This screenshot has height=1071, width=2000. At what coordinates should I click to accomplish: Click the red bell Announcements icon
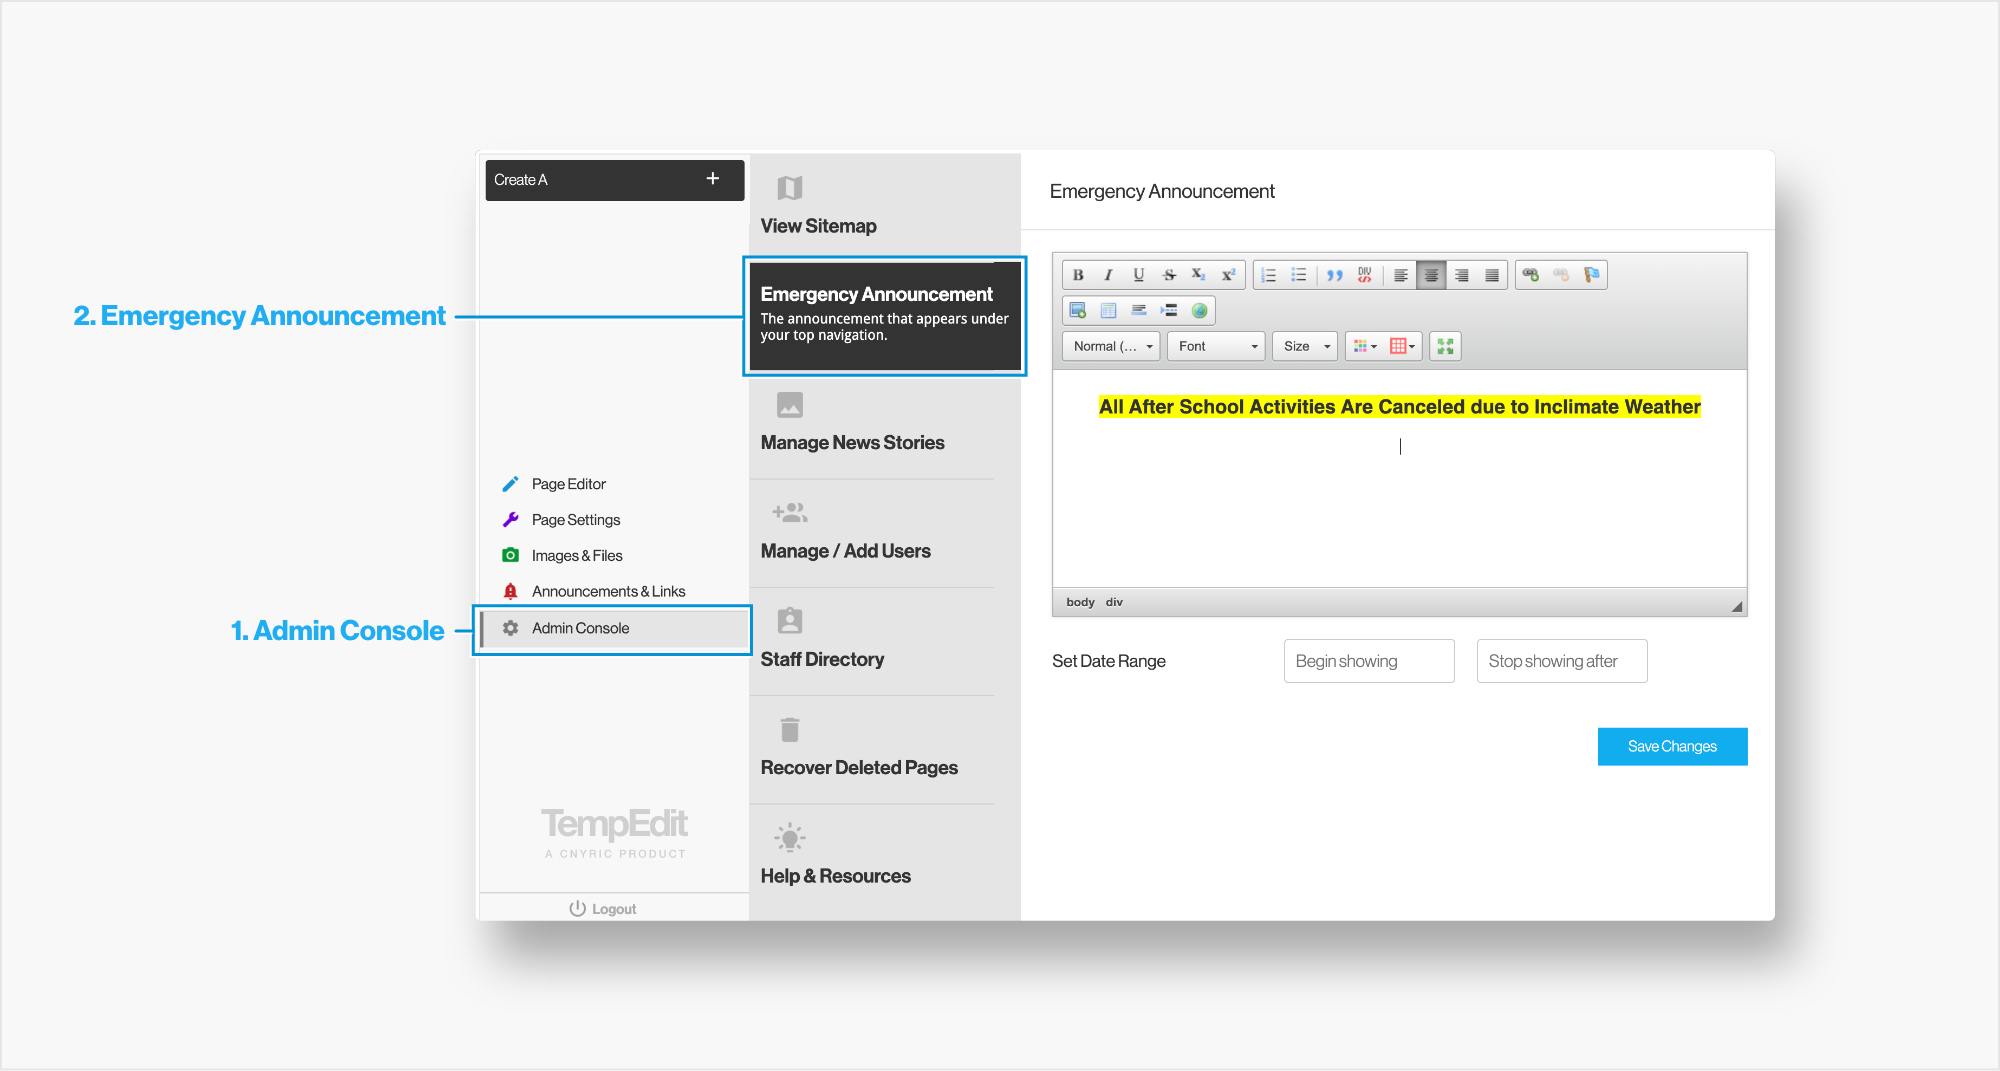point(510,591)
